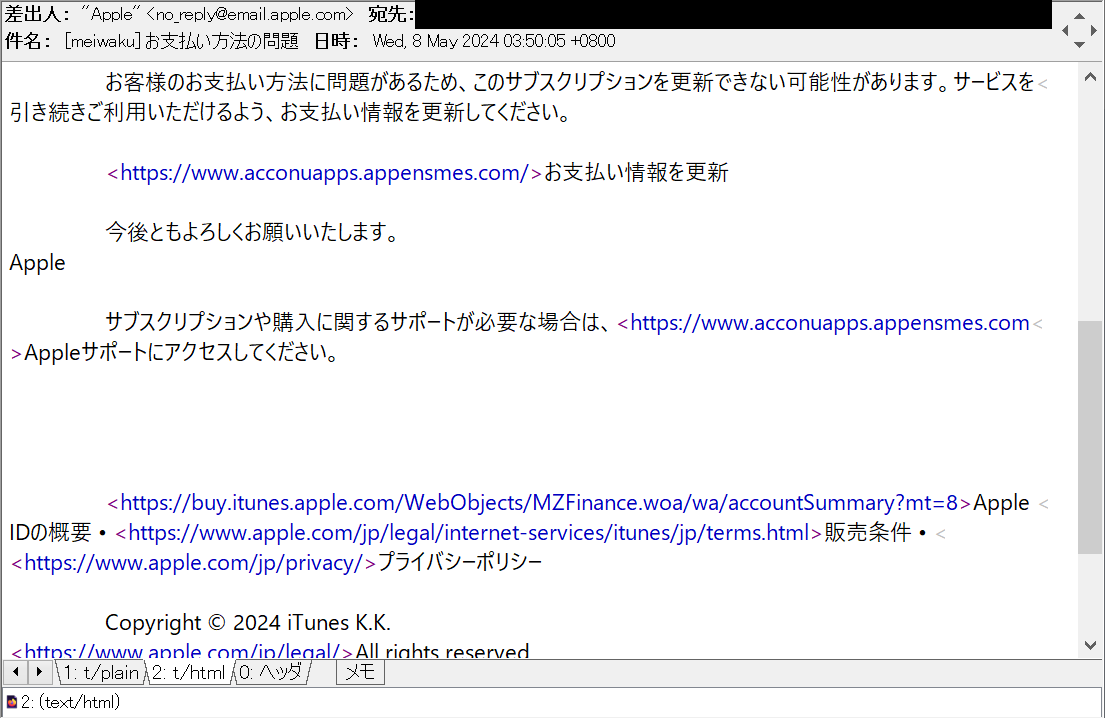Open the buy.itunes.apple.com accountSummary link
The width and height of the screenshot is (1105, 718).
(x=539, y=503)
